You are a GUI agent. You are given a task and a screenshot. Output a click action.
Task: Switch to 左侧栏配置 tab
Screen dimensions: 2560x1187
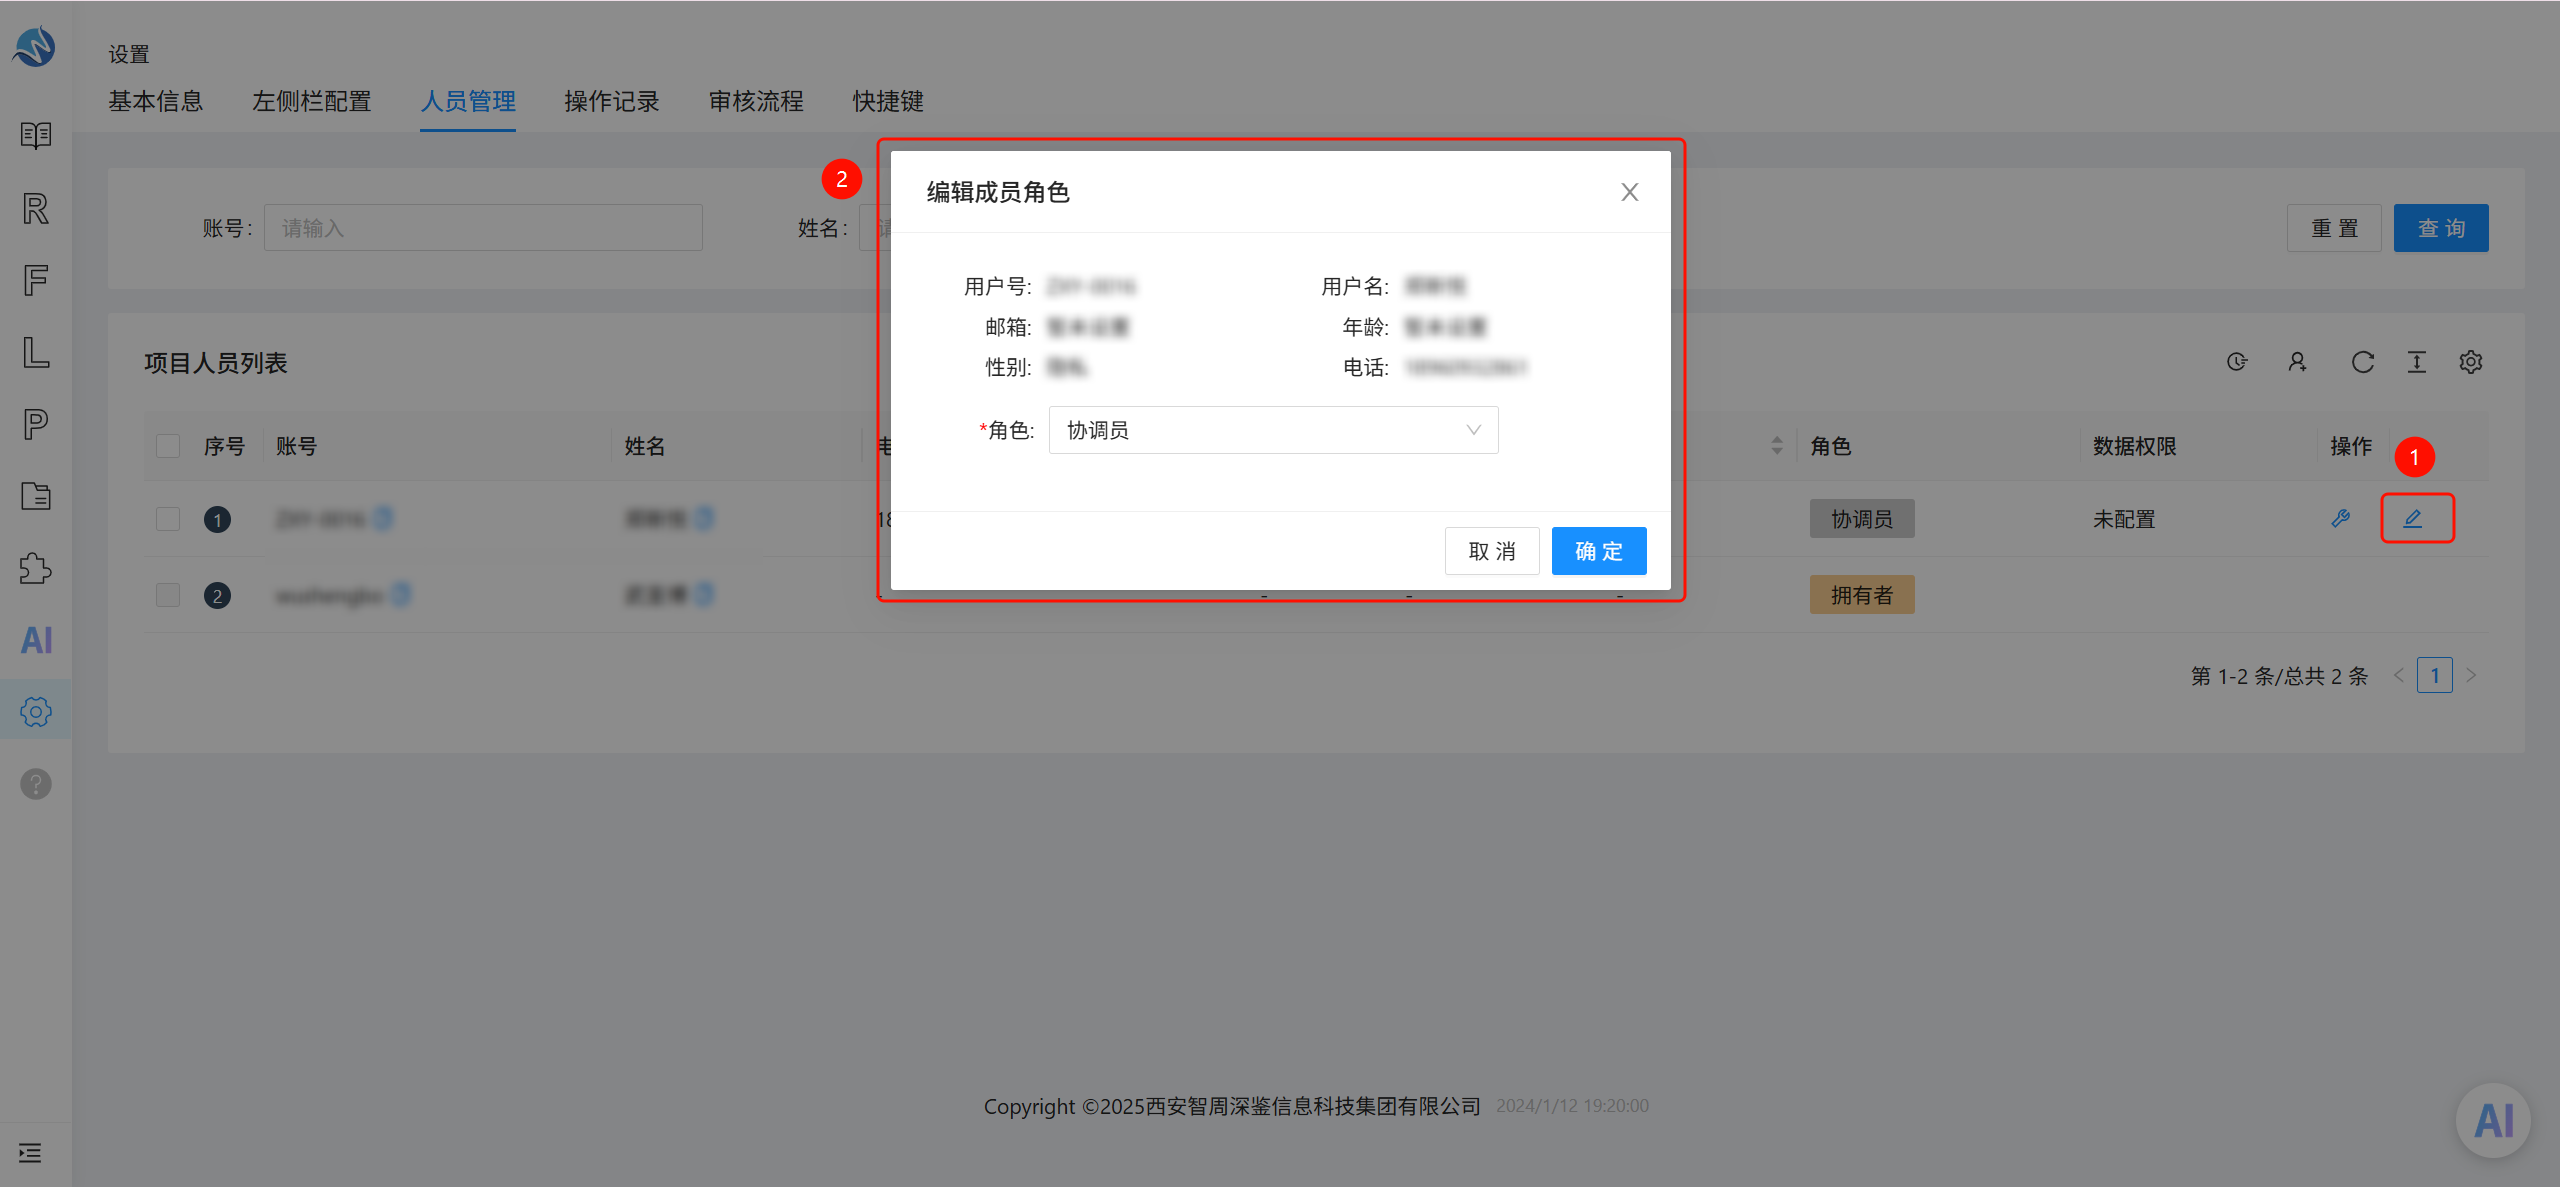[312, 101]
